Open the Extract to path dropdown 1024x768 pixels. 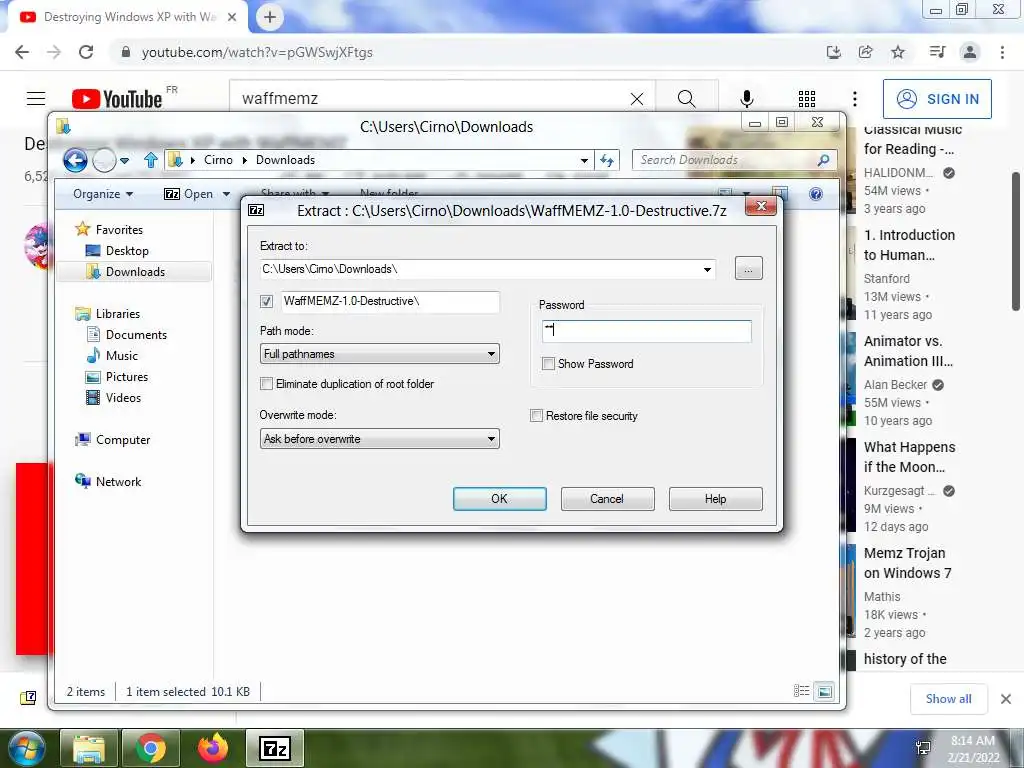pyautogui.click(x=707, y=269)
